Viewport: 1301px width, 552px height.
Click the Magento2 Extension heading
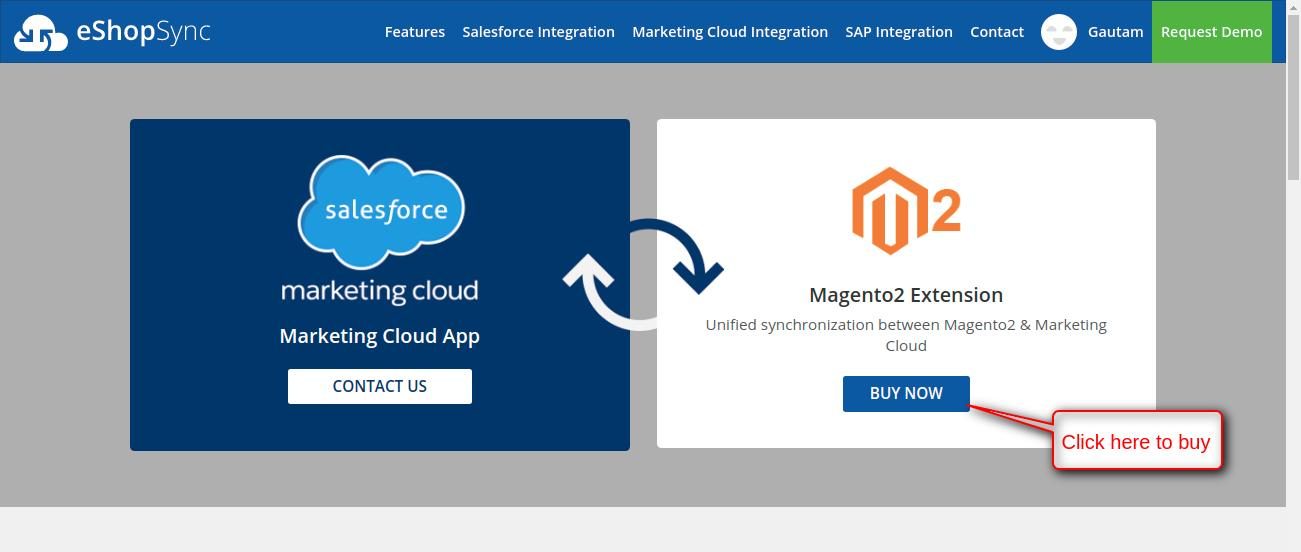[x=906, y=295]
